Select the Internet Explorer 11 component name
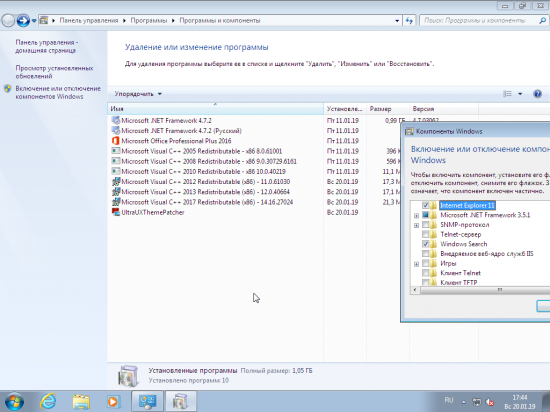The image size is (550, 412). click(467, 205)
